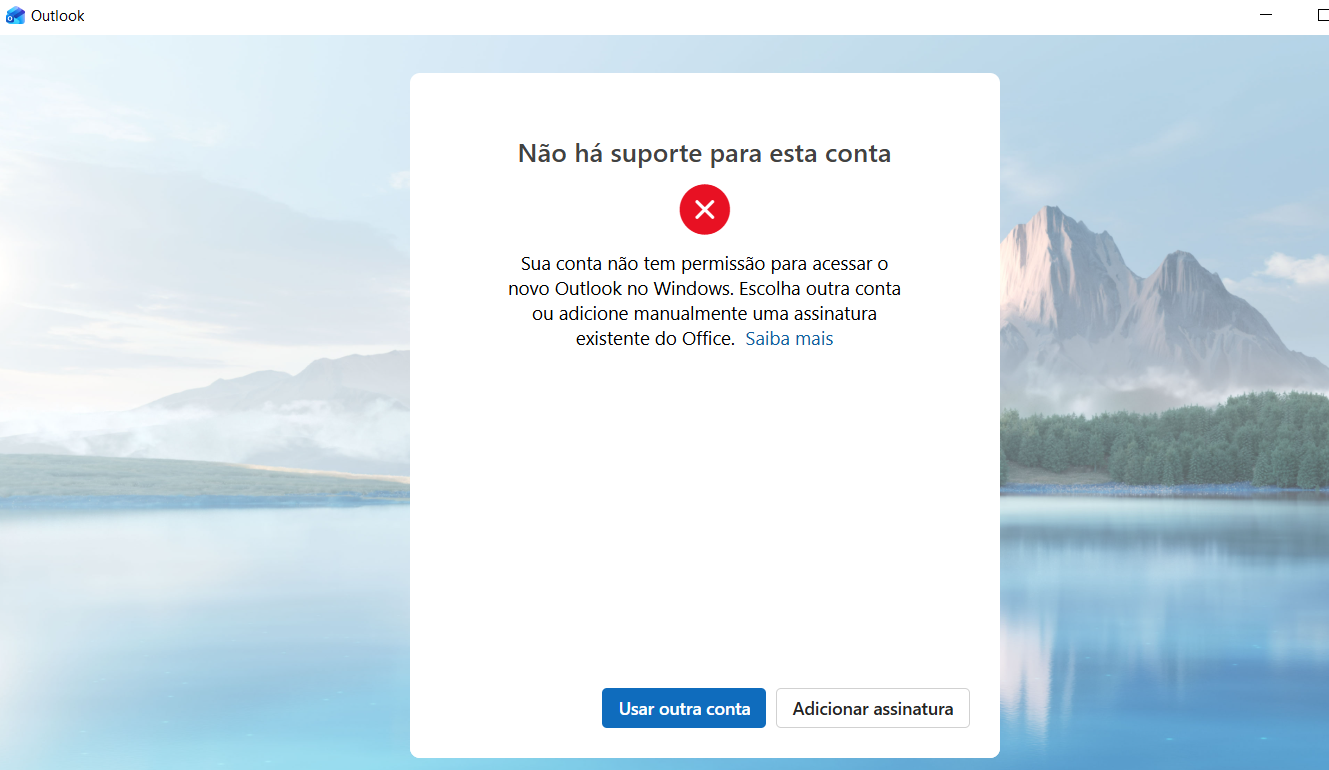Choose the "Adicionar assinatura" button
The height and width of the screenshot is (770, 1329).
tap(872, 708)
